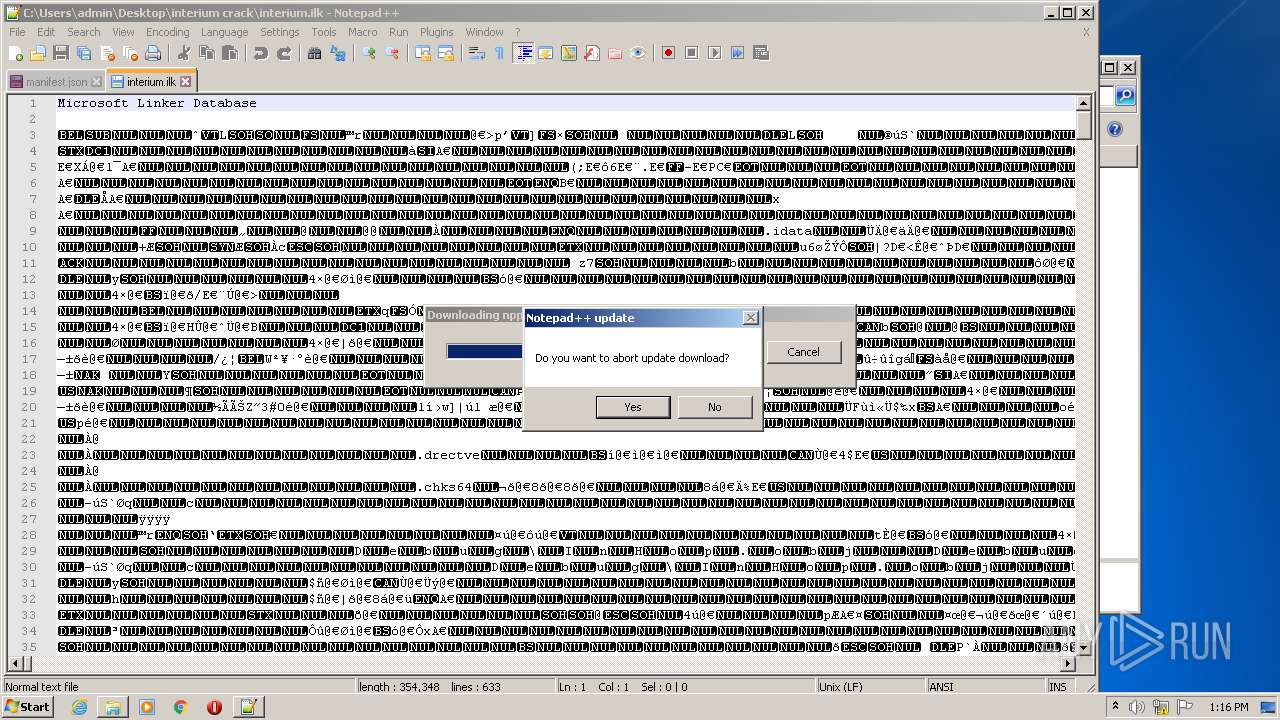
Task: Show the Document Map panel
Action: 569,53
